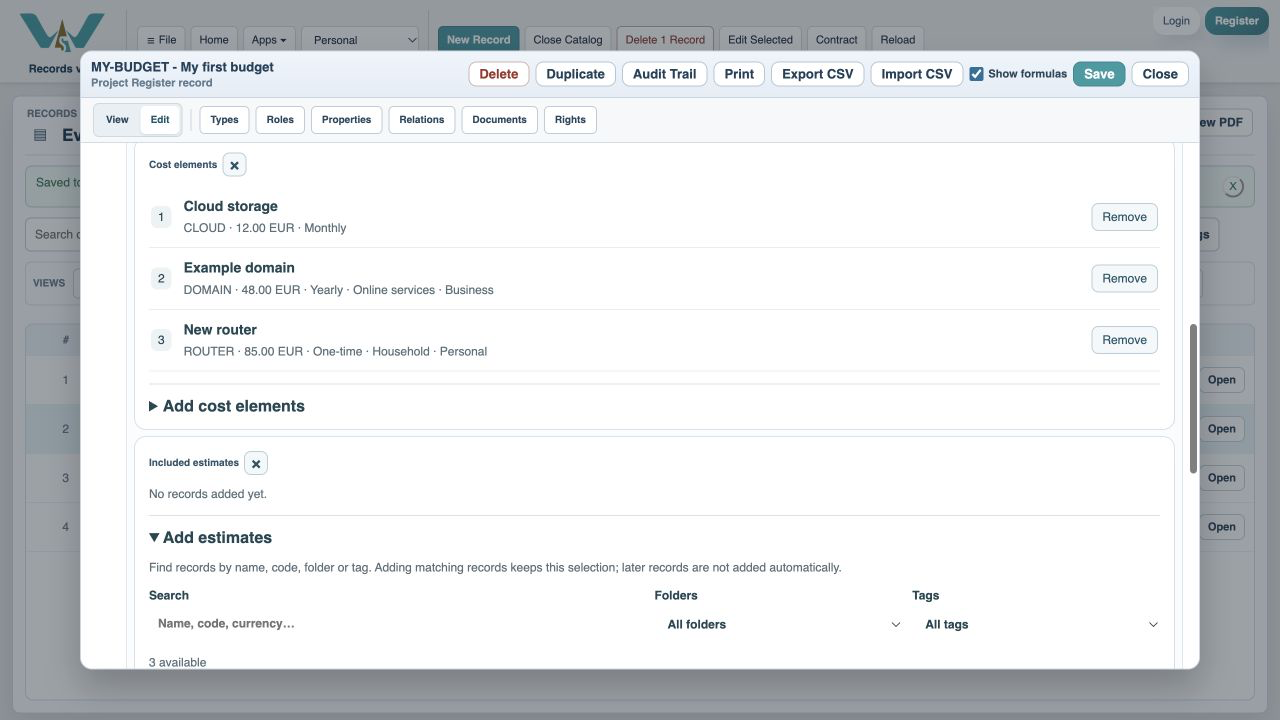Clear the Included estimates with x
1280x720 pixels.
point(256,463)
